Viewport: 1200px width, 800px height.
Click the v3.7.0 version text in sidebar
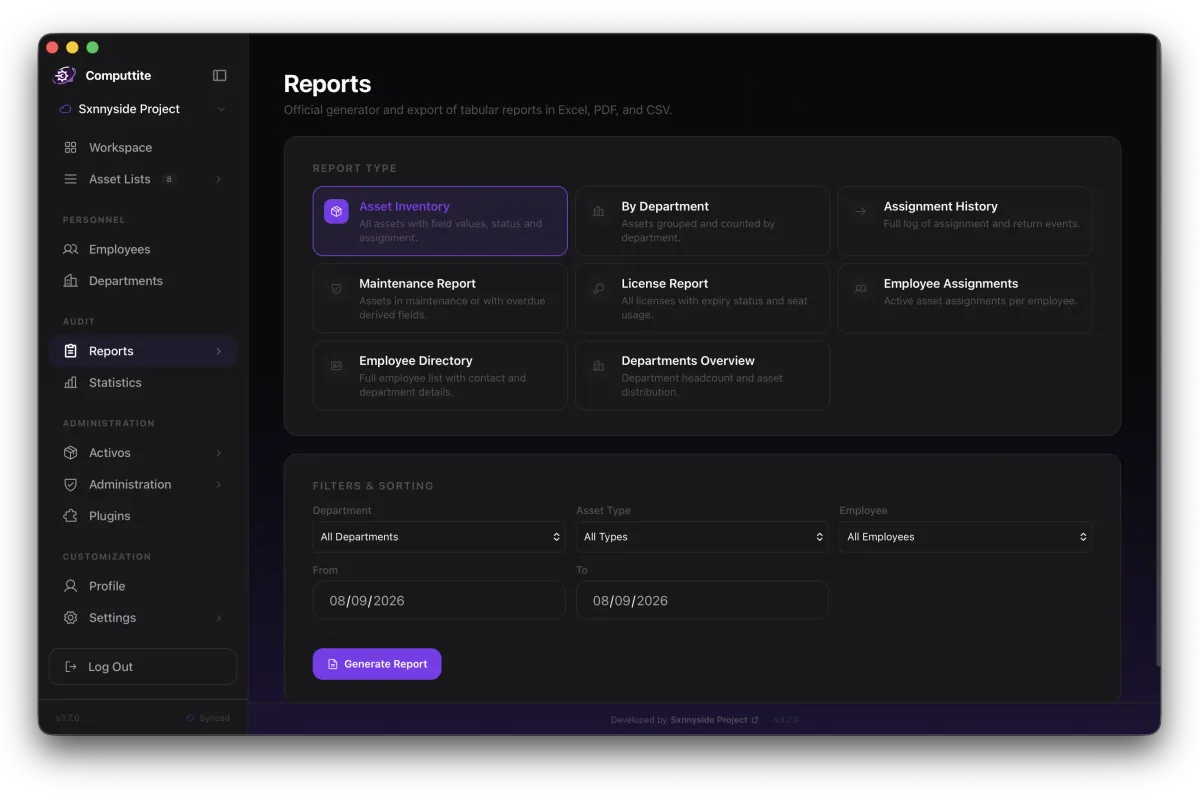point(67,718)
